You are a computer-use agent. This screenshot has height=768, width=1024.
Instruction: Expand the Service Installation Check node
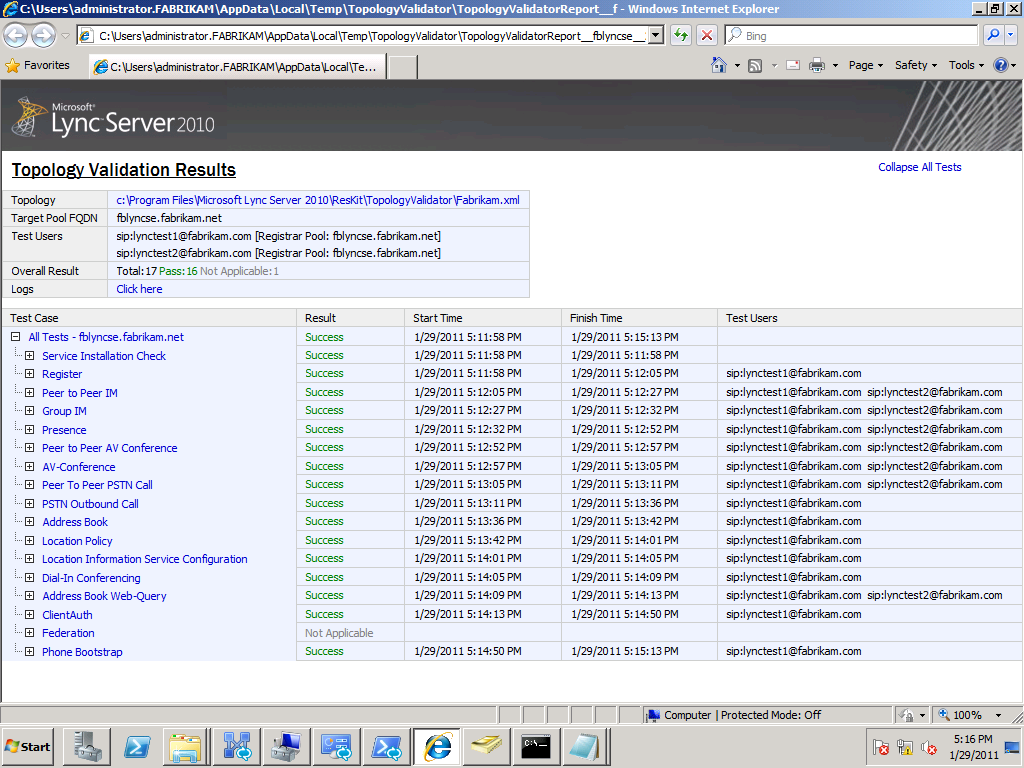(x=29, y=356)
